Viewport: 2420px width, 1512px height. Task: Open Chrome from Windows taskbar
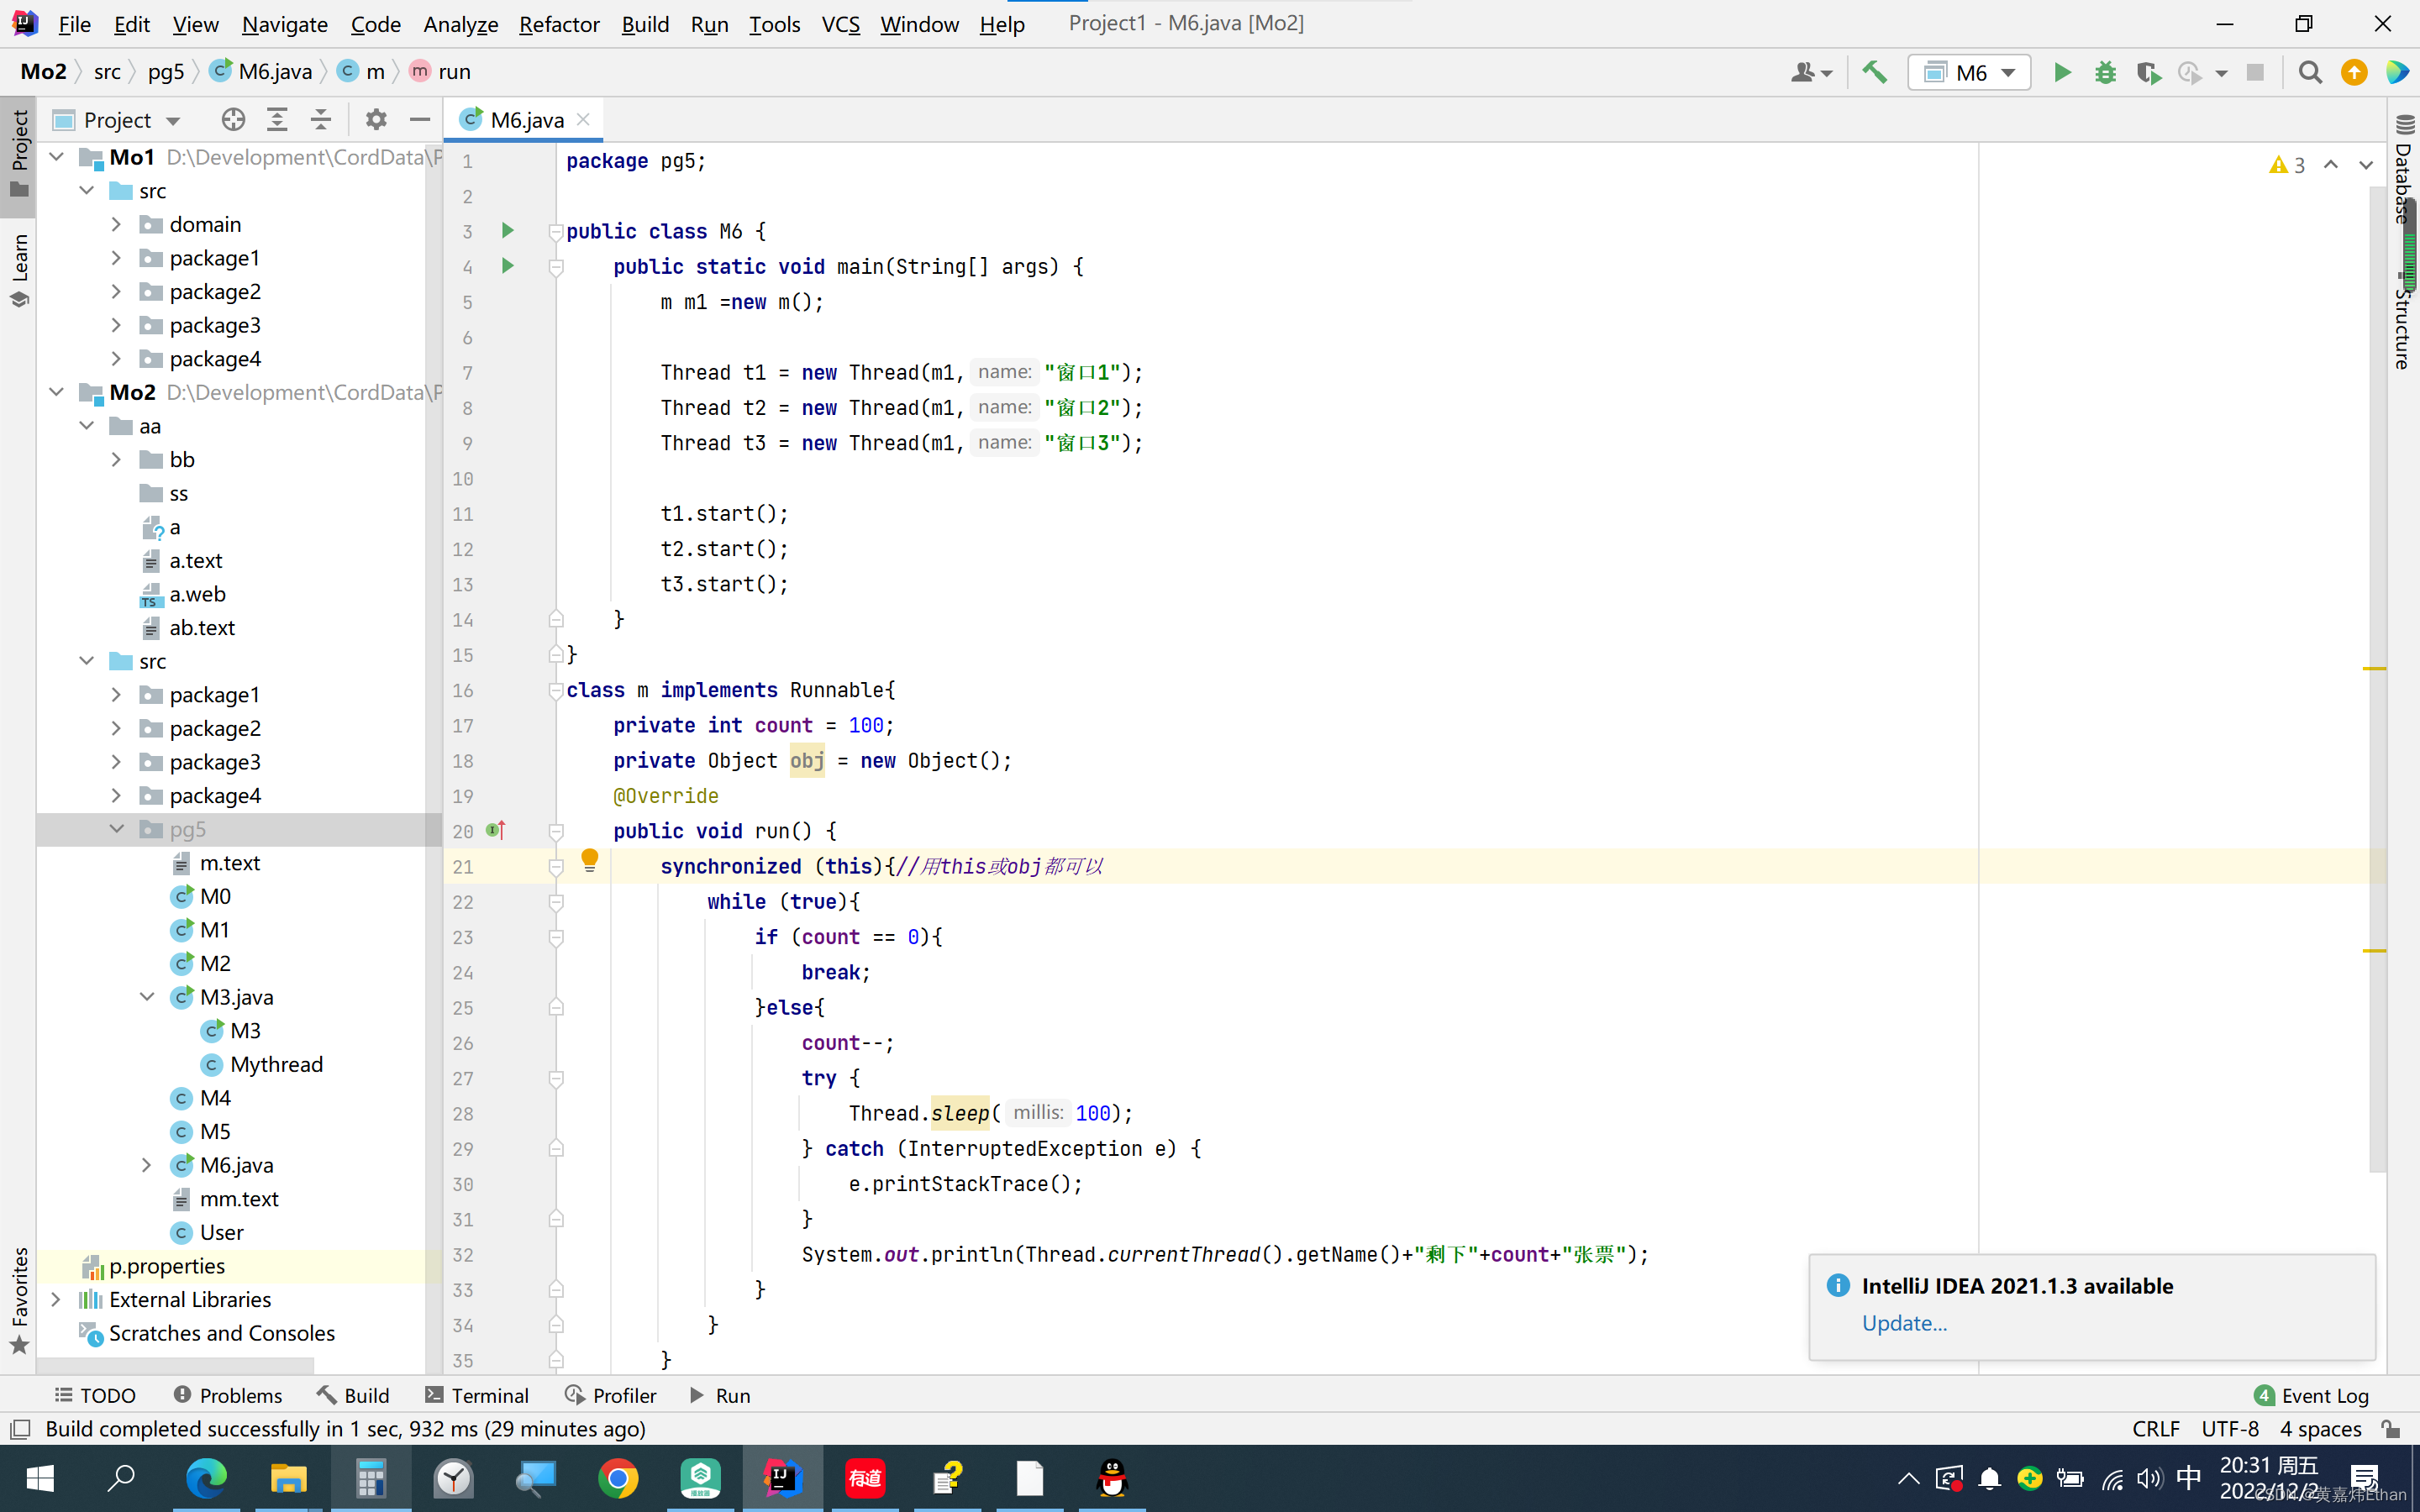[x=618, y=1478]
